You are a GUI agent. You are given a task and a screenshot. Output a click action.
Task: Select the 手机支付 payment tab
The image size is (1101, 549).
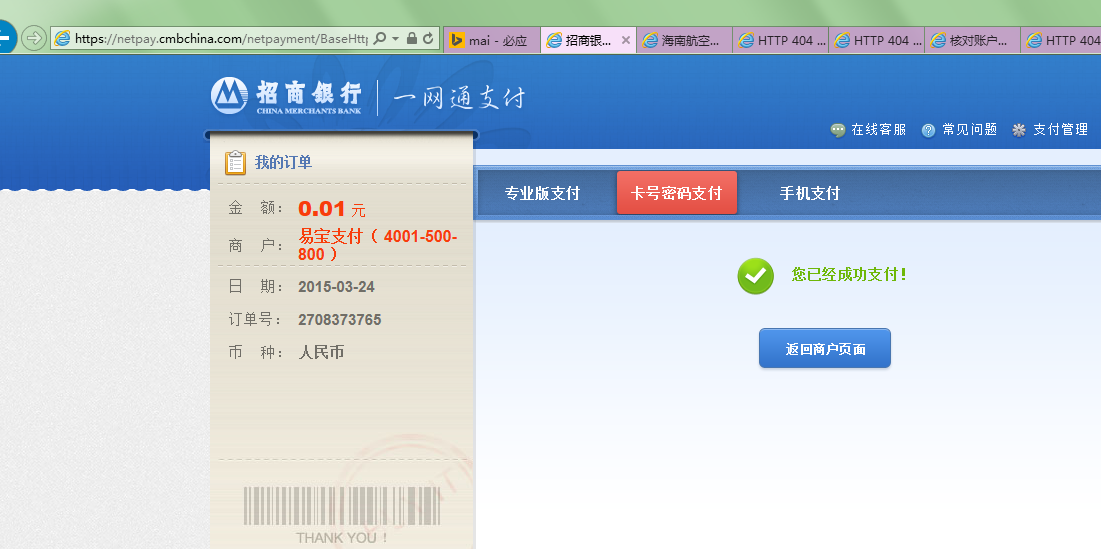[x=810, y=193]
